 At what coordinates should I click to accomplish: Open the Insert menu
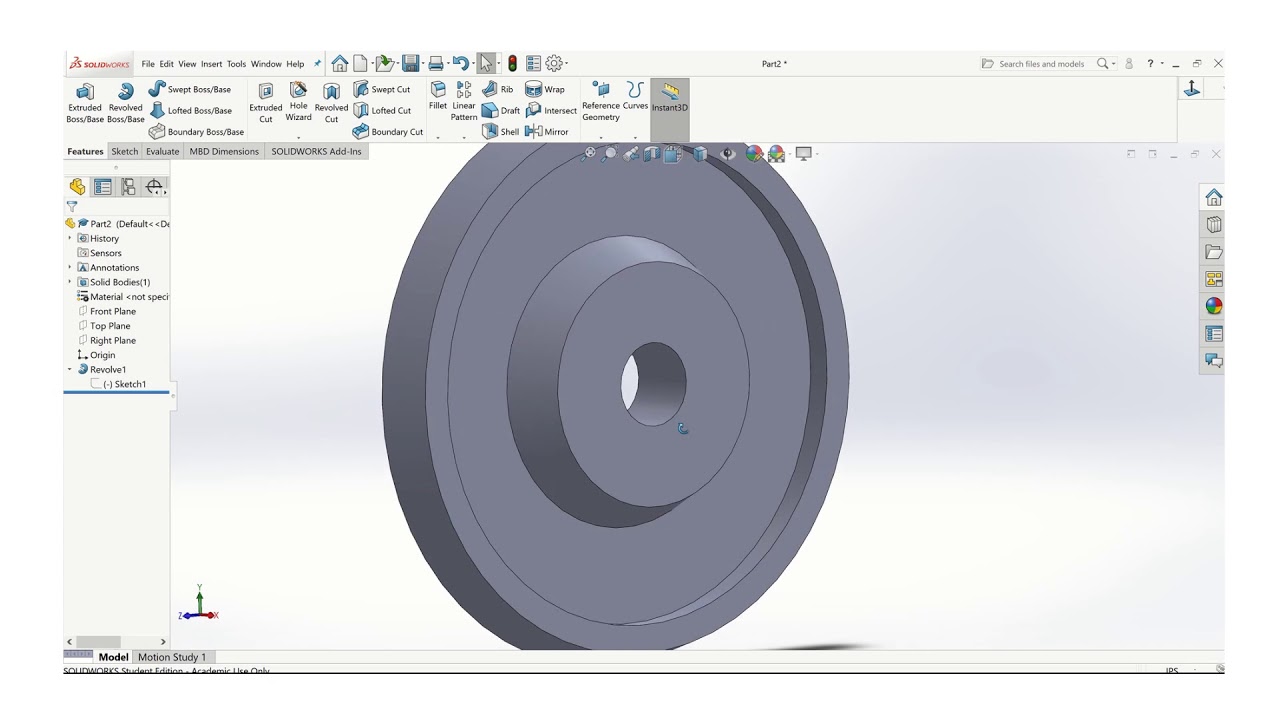click(212, 64)
